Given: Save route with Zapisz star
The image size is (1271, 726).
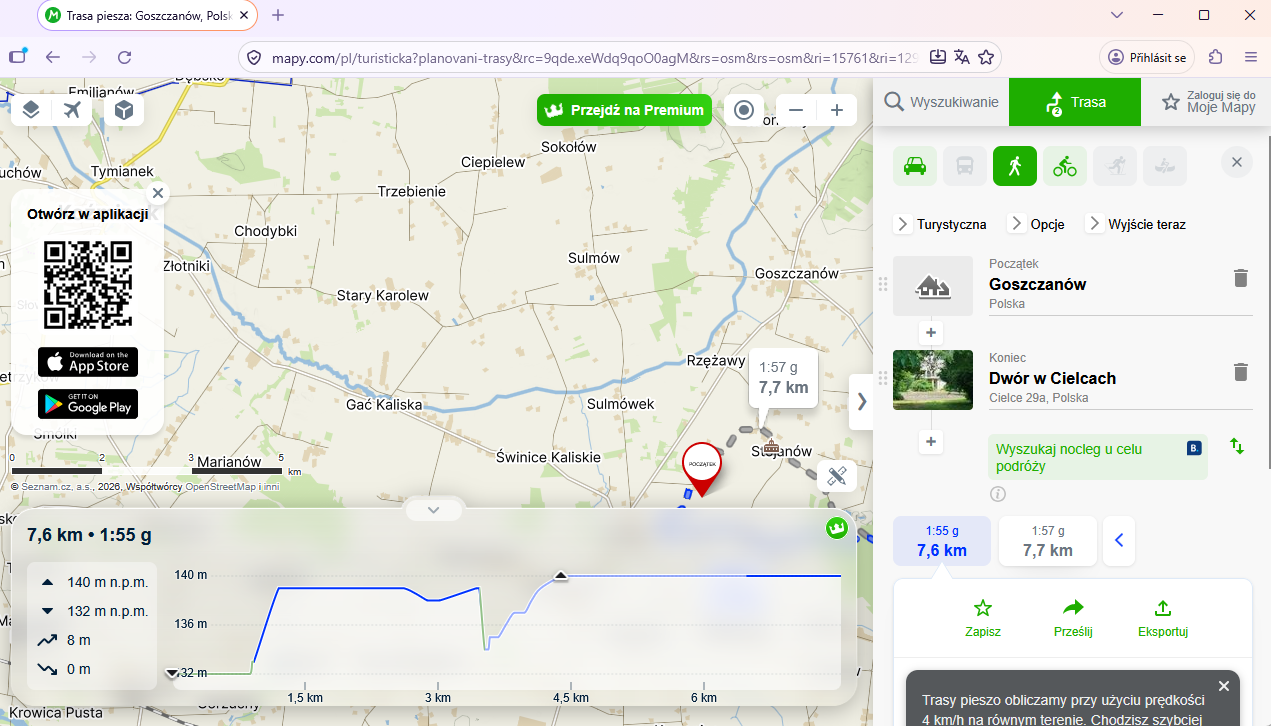Looking at the screenshot, I should tap(983, 618).
